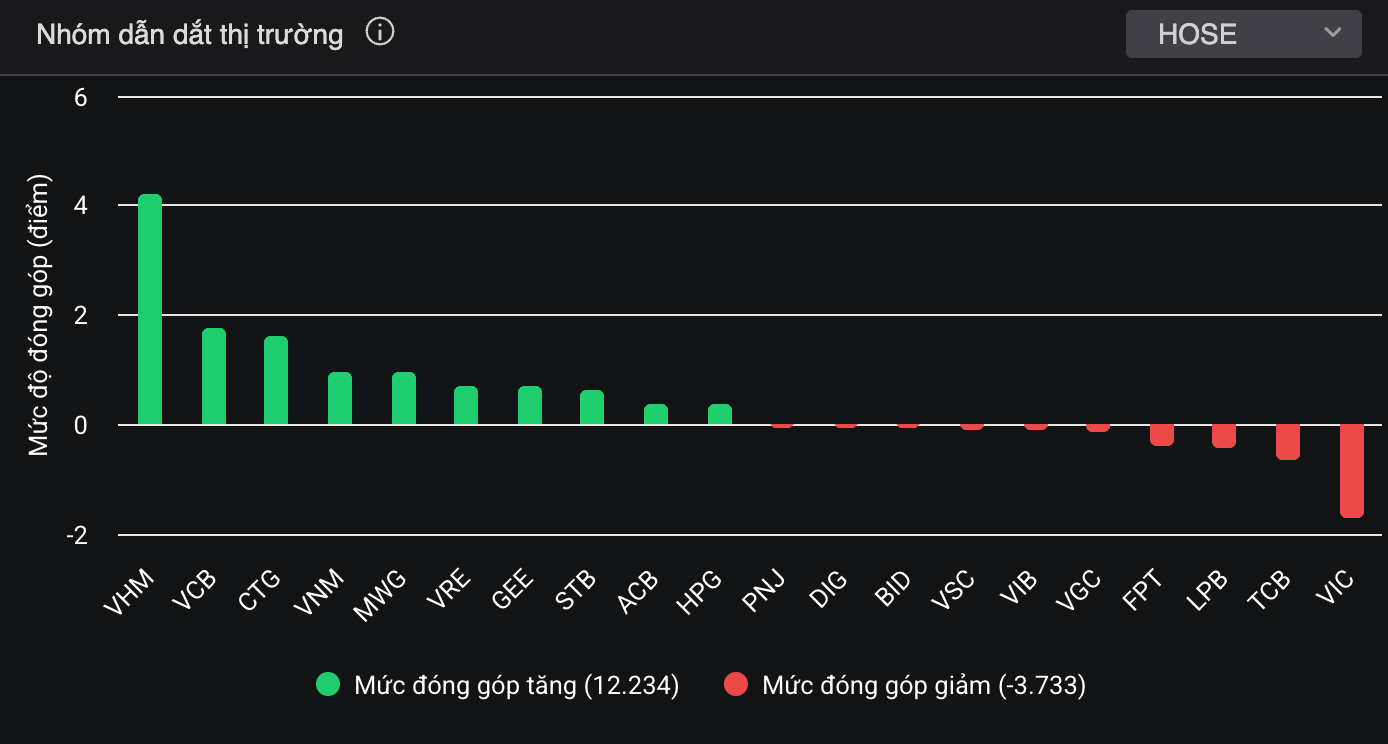Click the CTG contribution bar
Viewport: 1388px width, 744px height.
(276, 381)
